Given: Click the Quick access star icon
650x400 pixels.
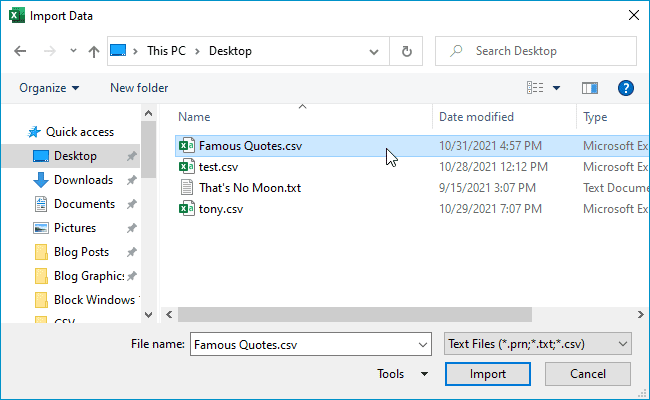Looking at the screenshot, I should coord(34,132).
